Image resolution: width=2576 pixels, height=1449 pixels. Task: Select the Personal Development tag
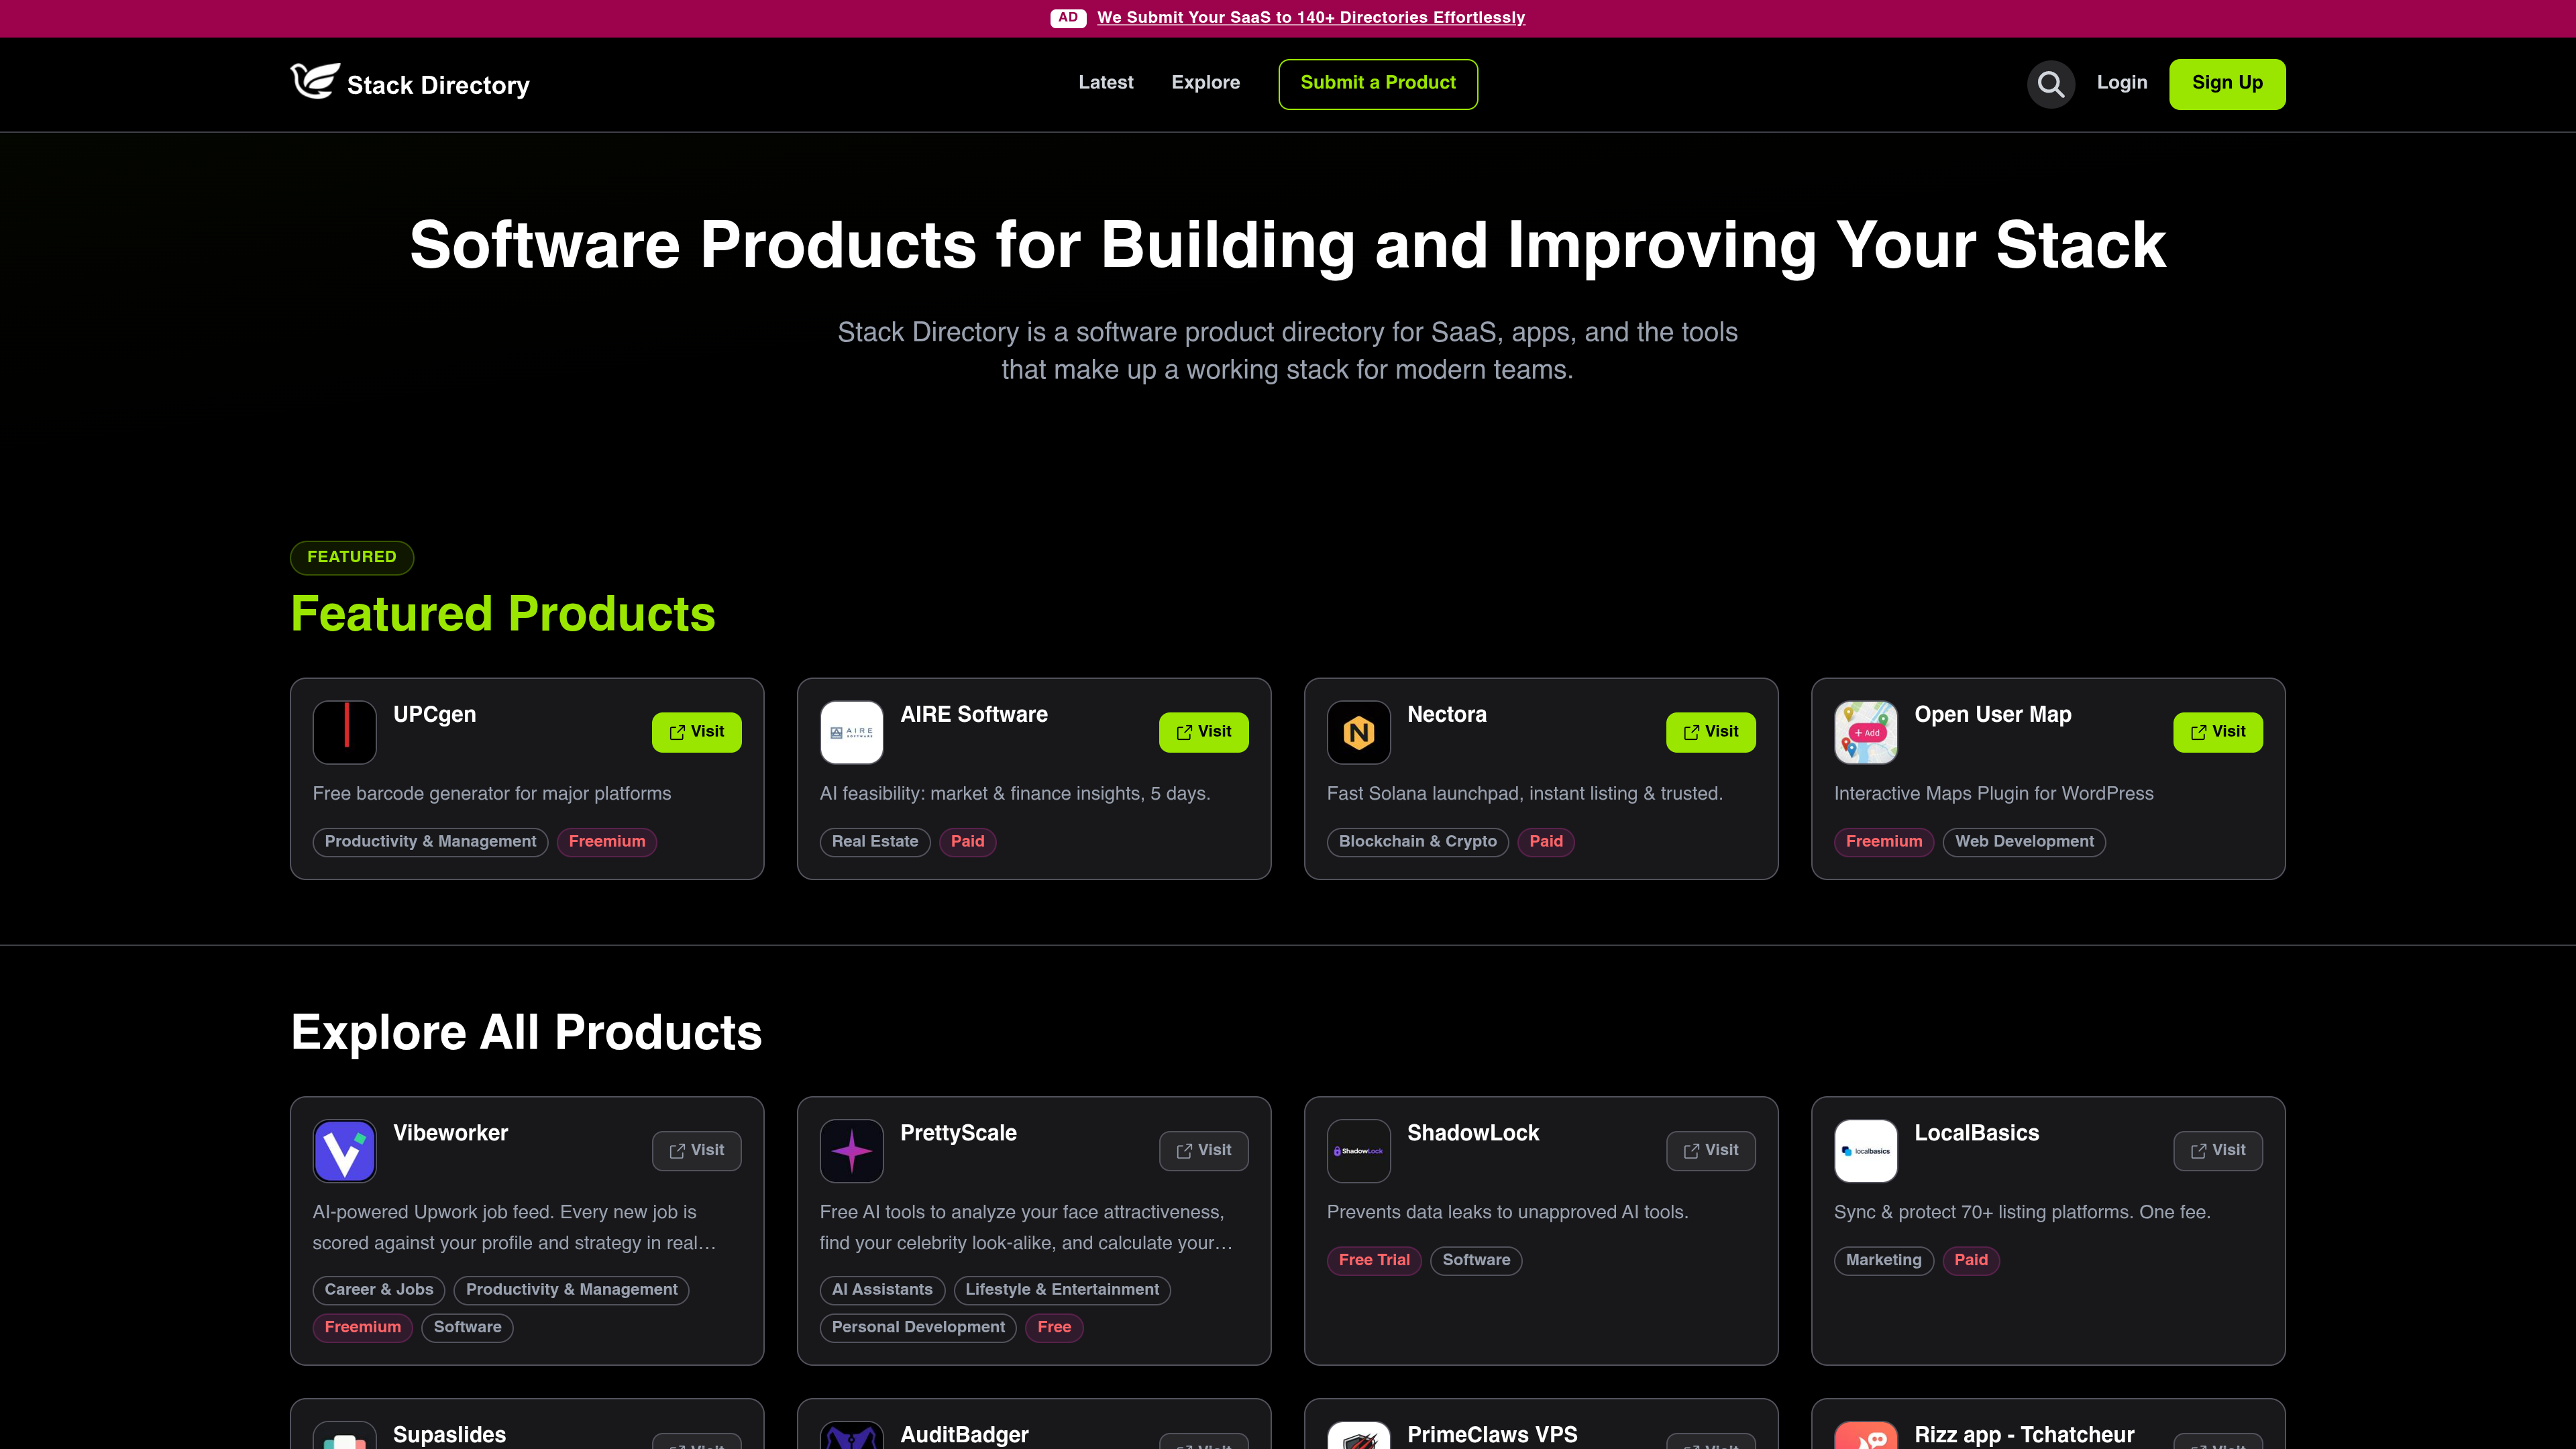click(x=918, y=1328)
